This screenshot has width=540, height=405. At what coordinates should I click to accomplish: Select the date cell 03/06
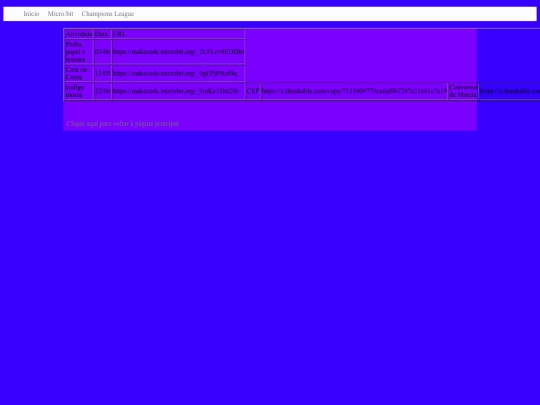[103, 52]
